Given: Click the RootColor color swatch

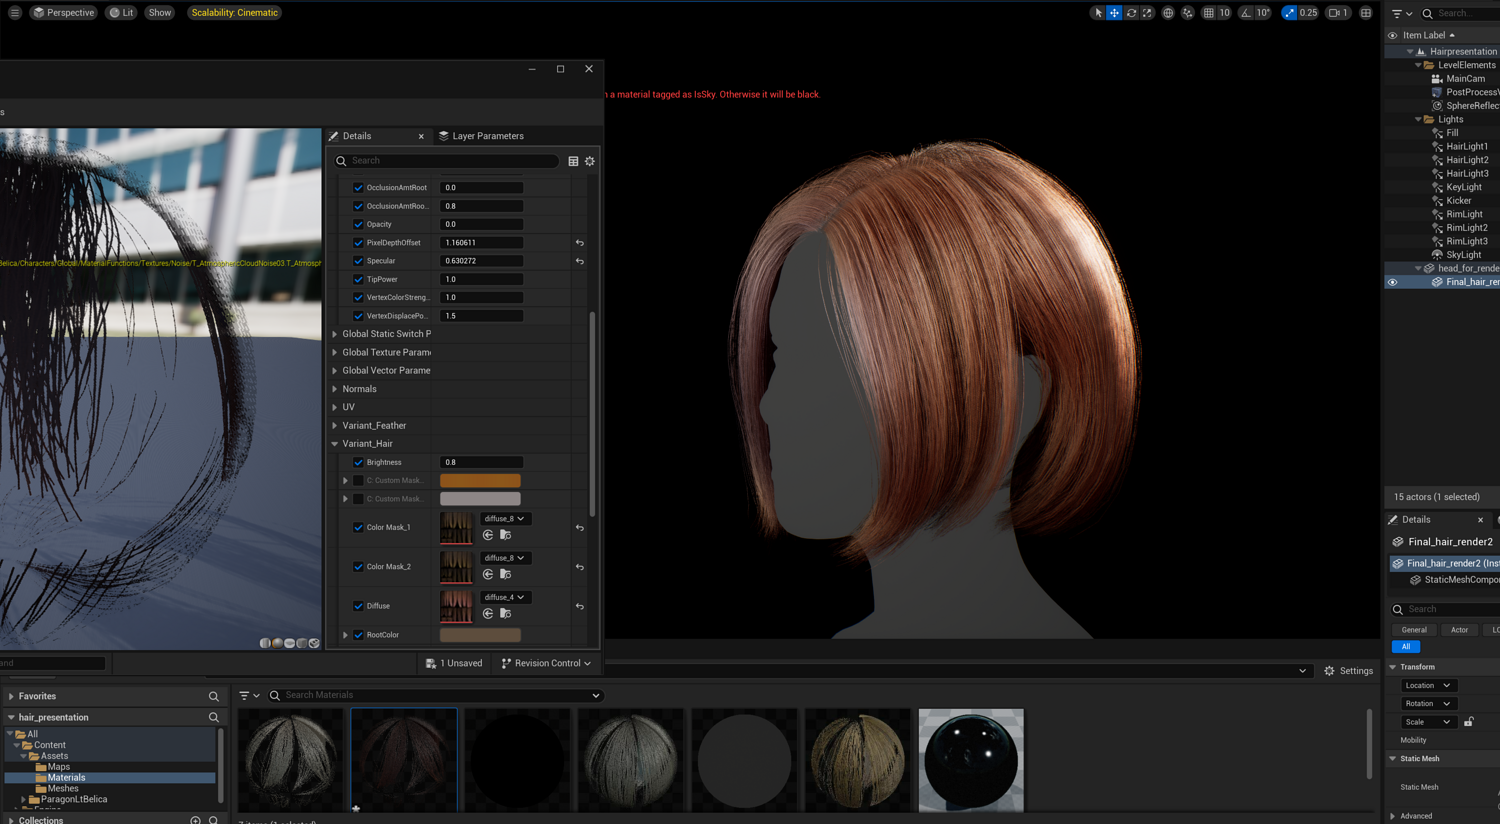Looking at the screenshot, I should (480, 635).
